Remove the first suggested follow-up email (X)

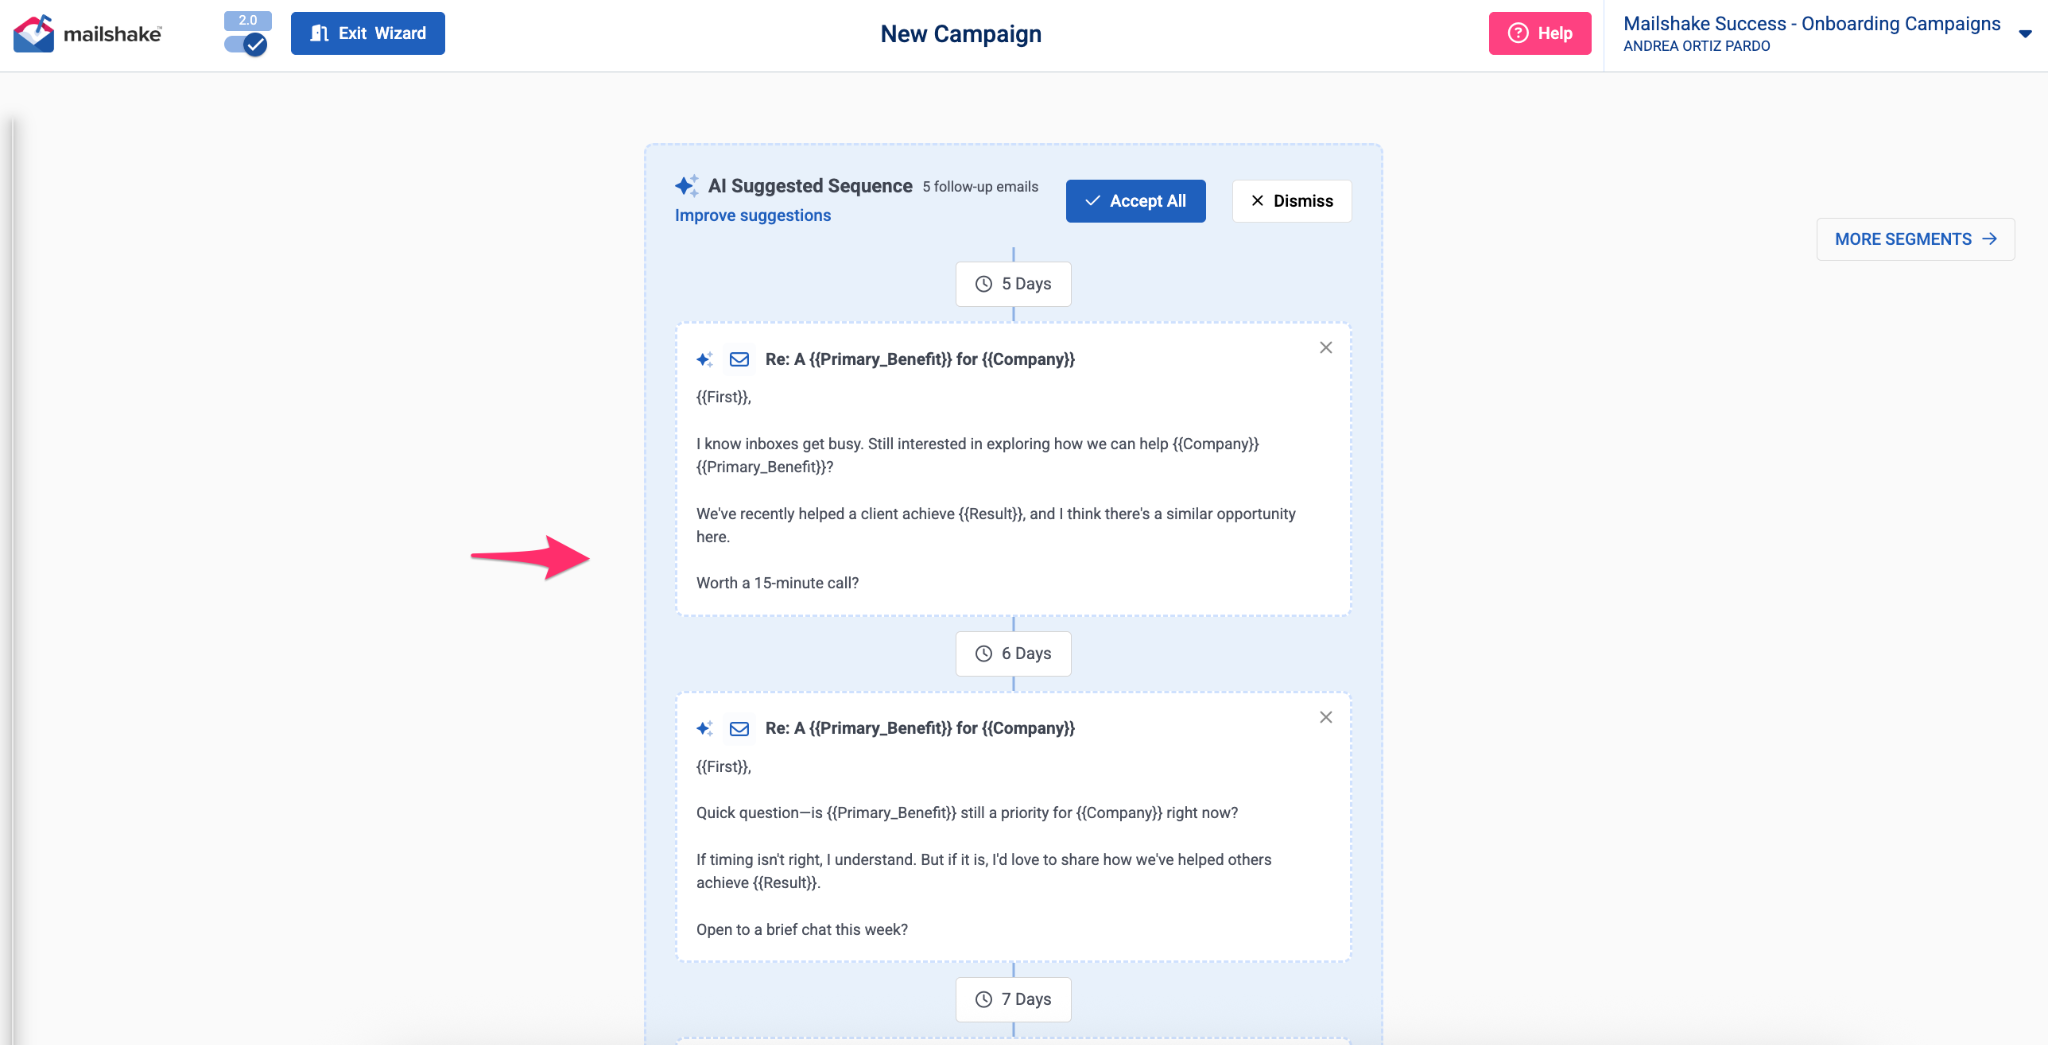point(1326,348)
